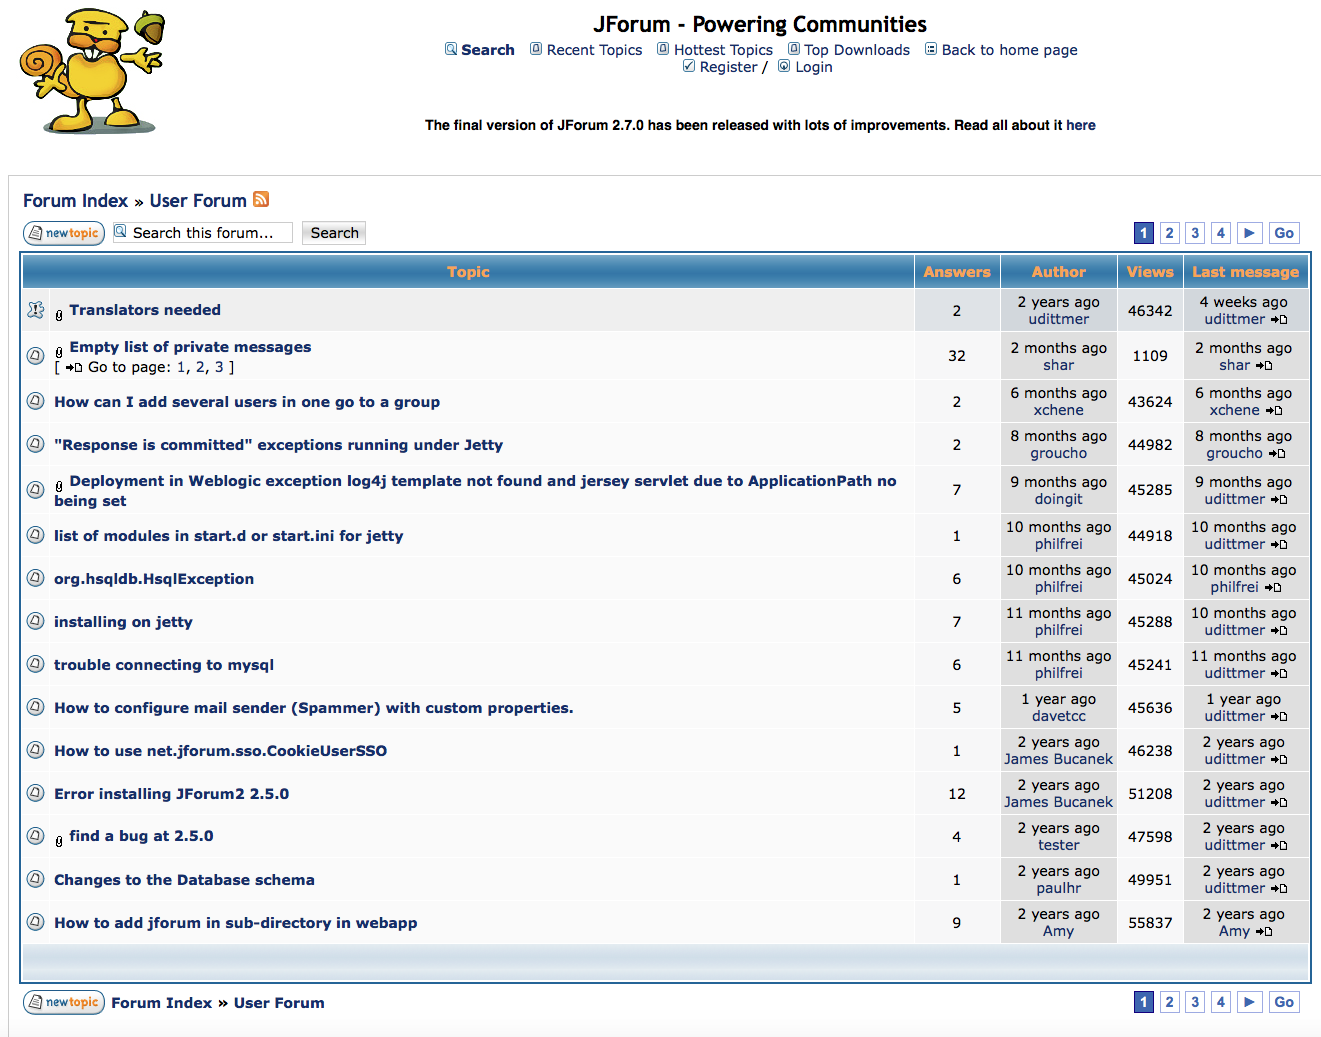
Task: Open Response is committed exceptions topic
Action: (278, 445)
